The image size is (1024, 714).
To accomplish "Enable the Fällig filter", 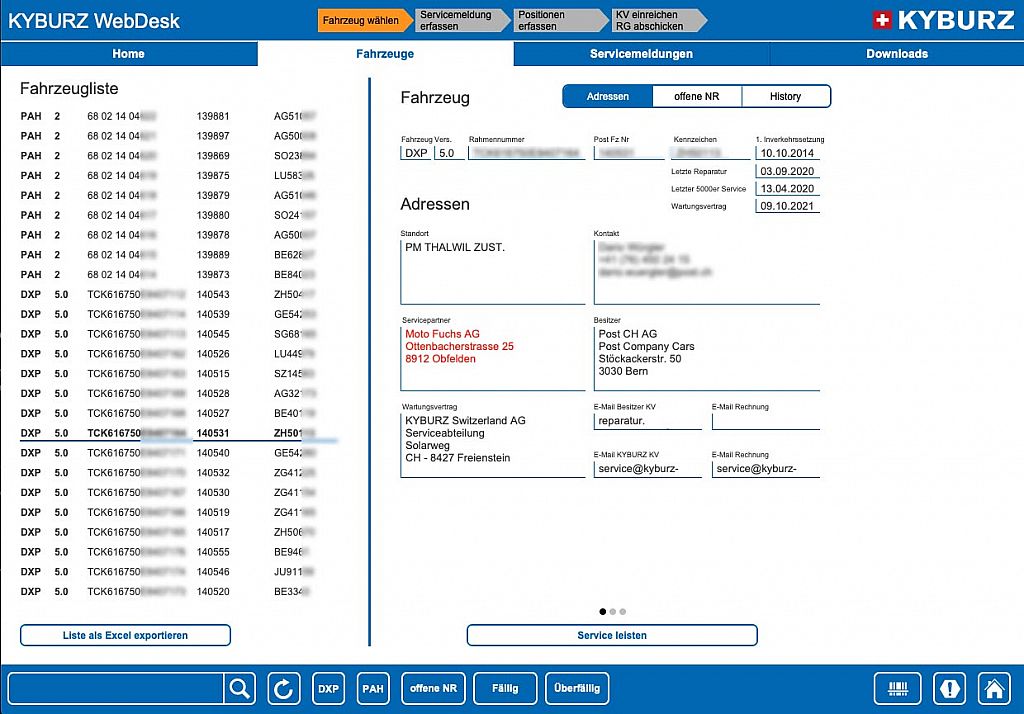I will pos(504,688).
